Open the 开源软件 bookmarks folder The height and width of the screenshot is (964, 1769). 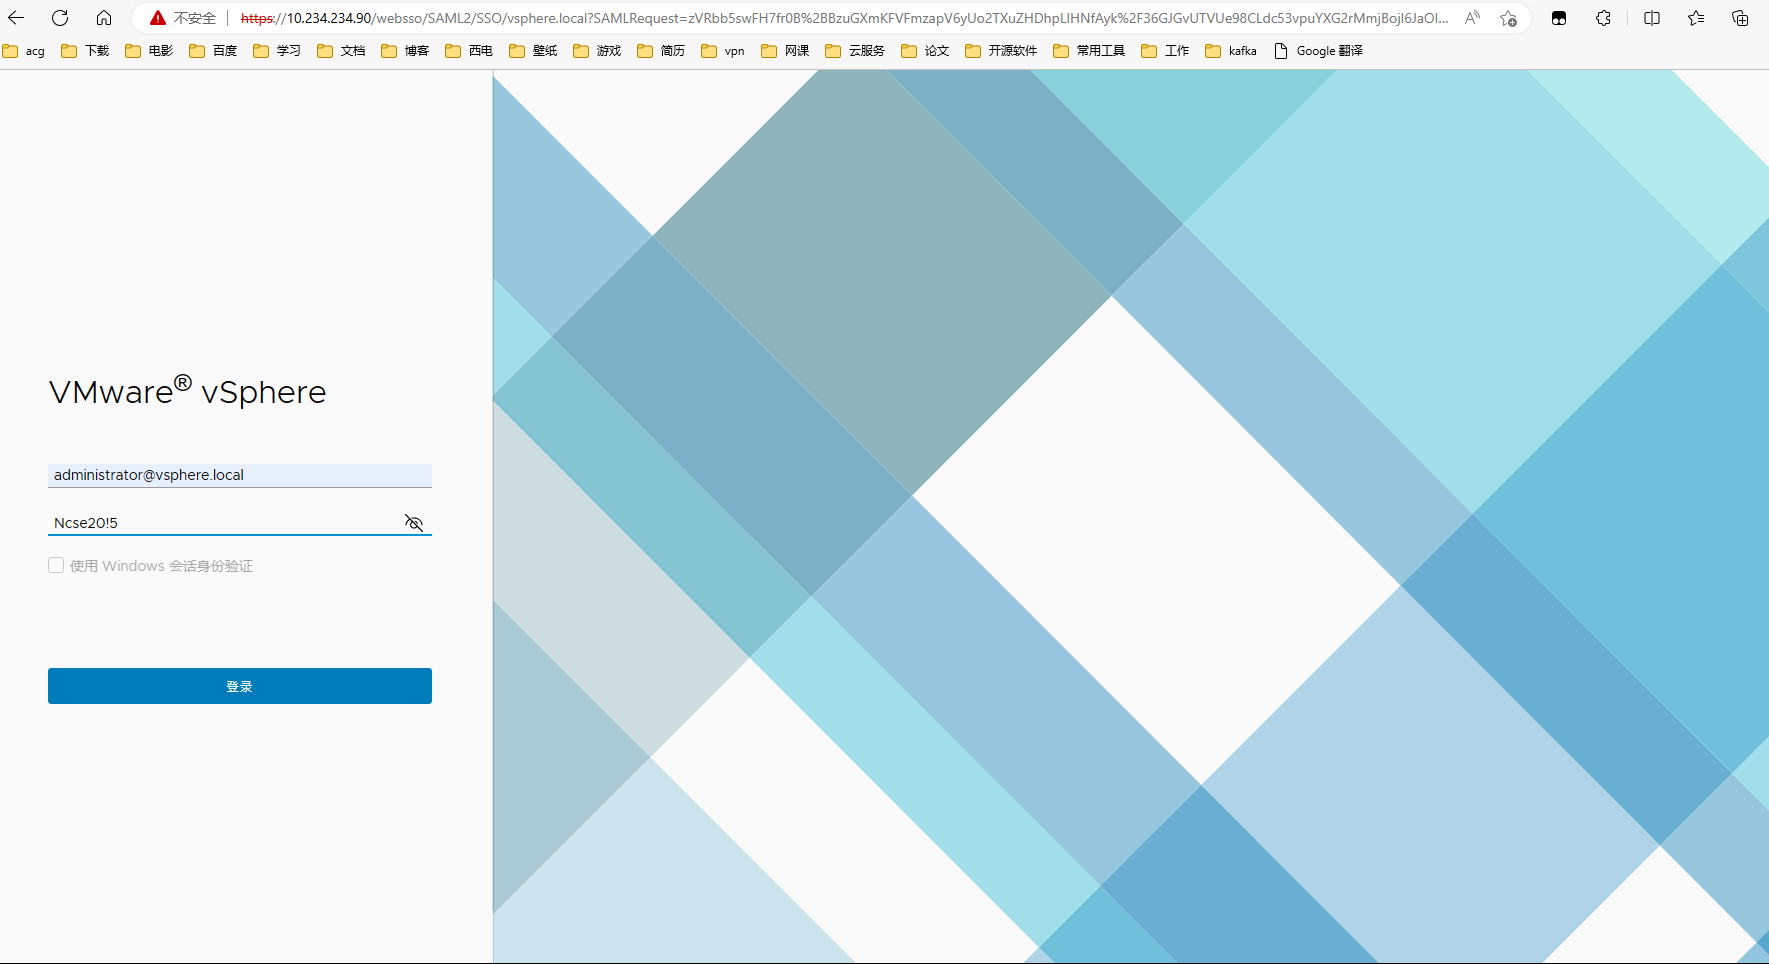1001,51
